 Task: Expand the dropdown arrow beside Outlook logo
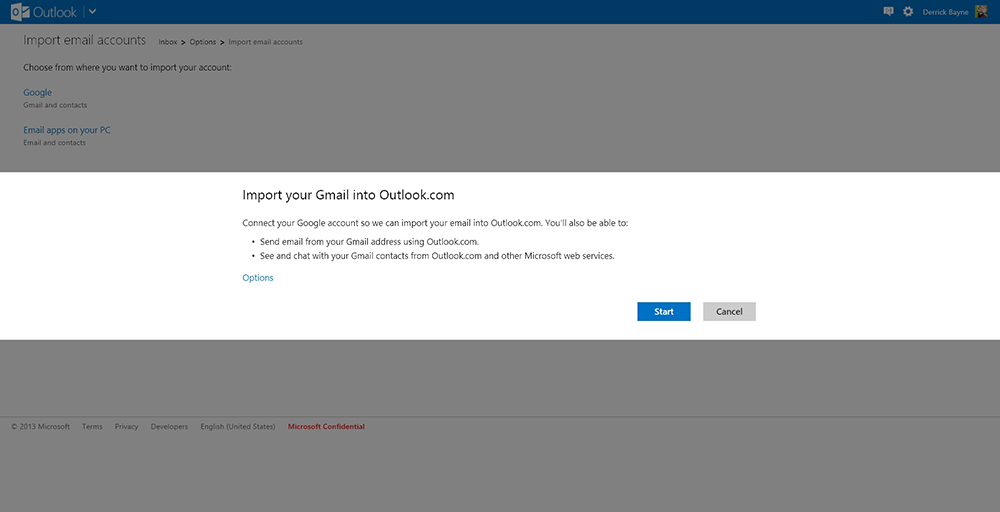tap(93, 12)
